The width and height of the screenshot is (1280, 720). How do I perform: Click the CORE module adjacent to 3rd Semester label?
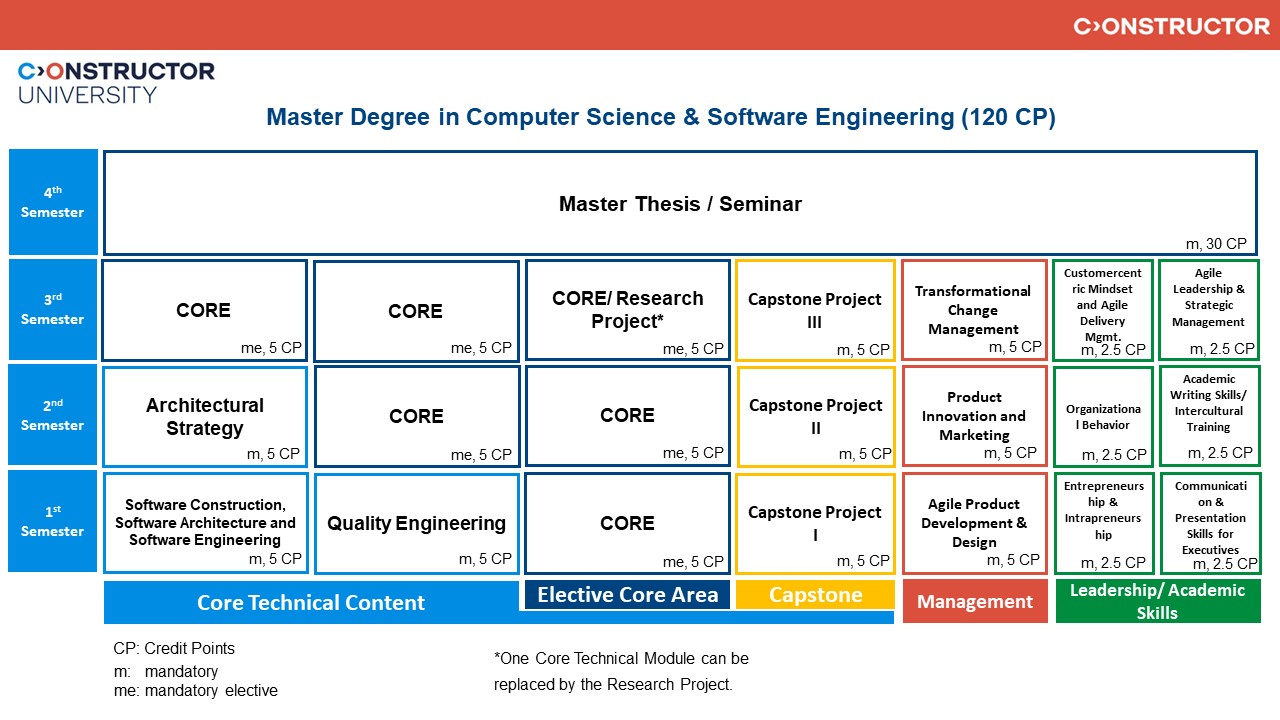point(204,310)
